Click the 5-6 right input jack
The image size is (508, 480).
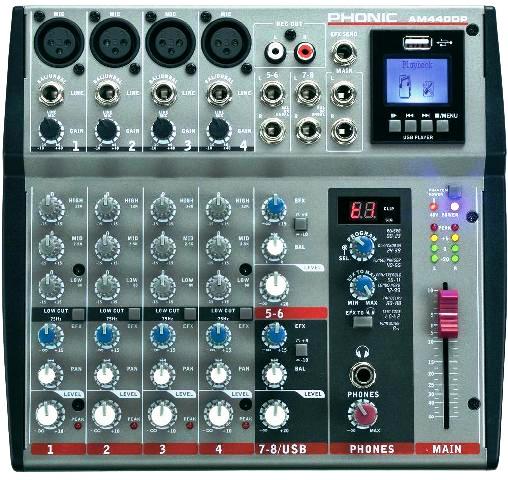[x=272, y=131]
